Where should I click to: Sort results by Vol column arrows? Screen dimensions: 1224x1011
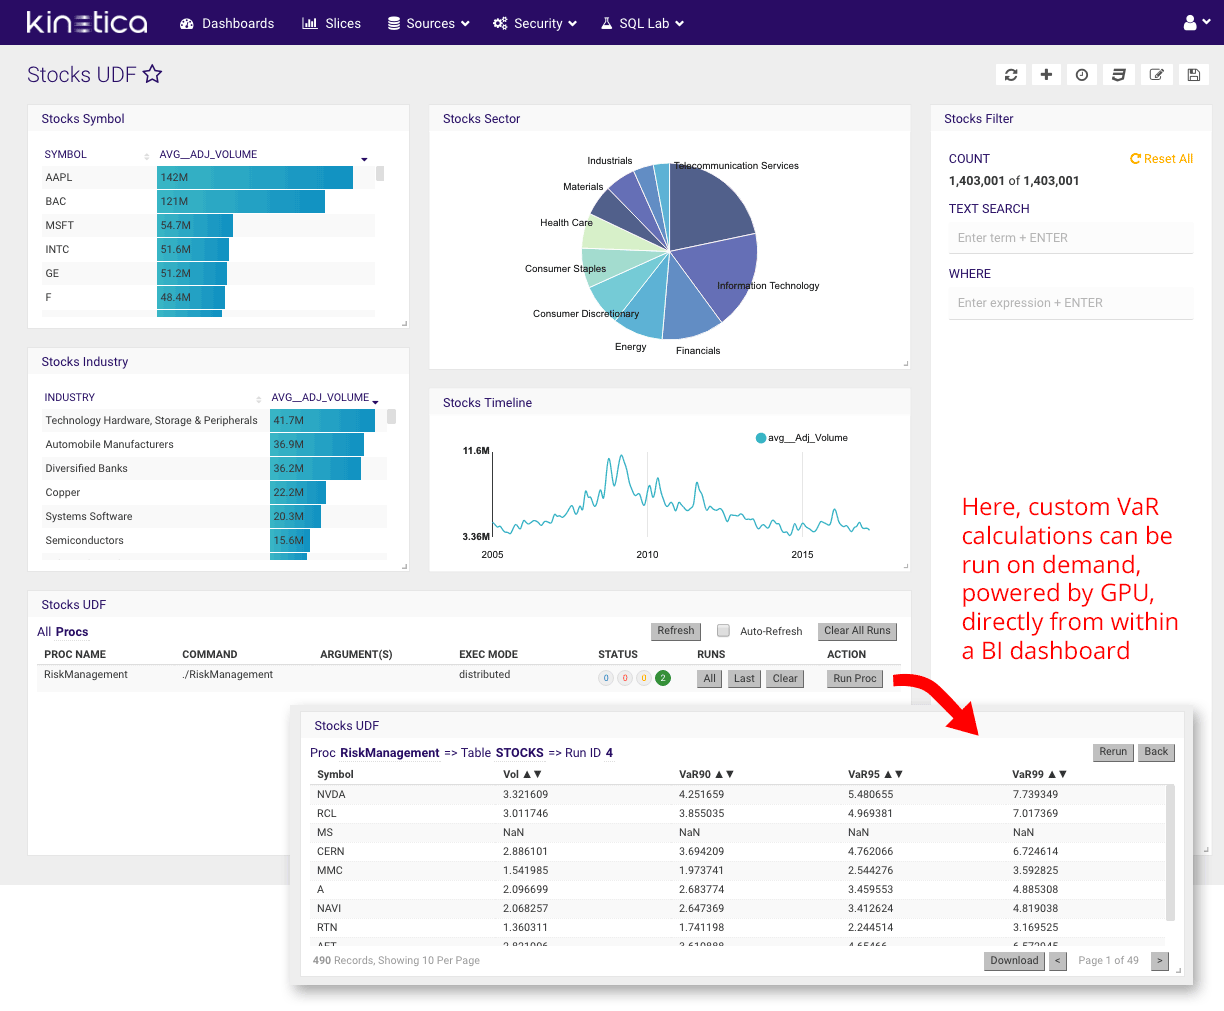click(x=533, y=774)
